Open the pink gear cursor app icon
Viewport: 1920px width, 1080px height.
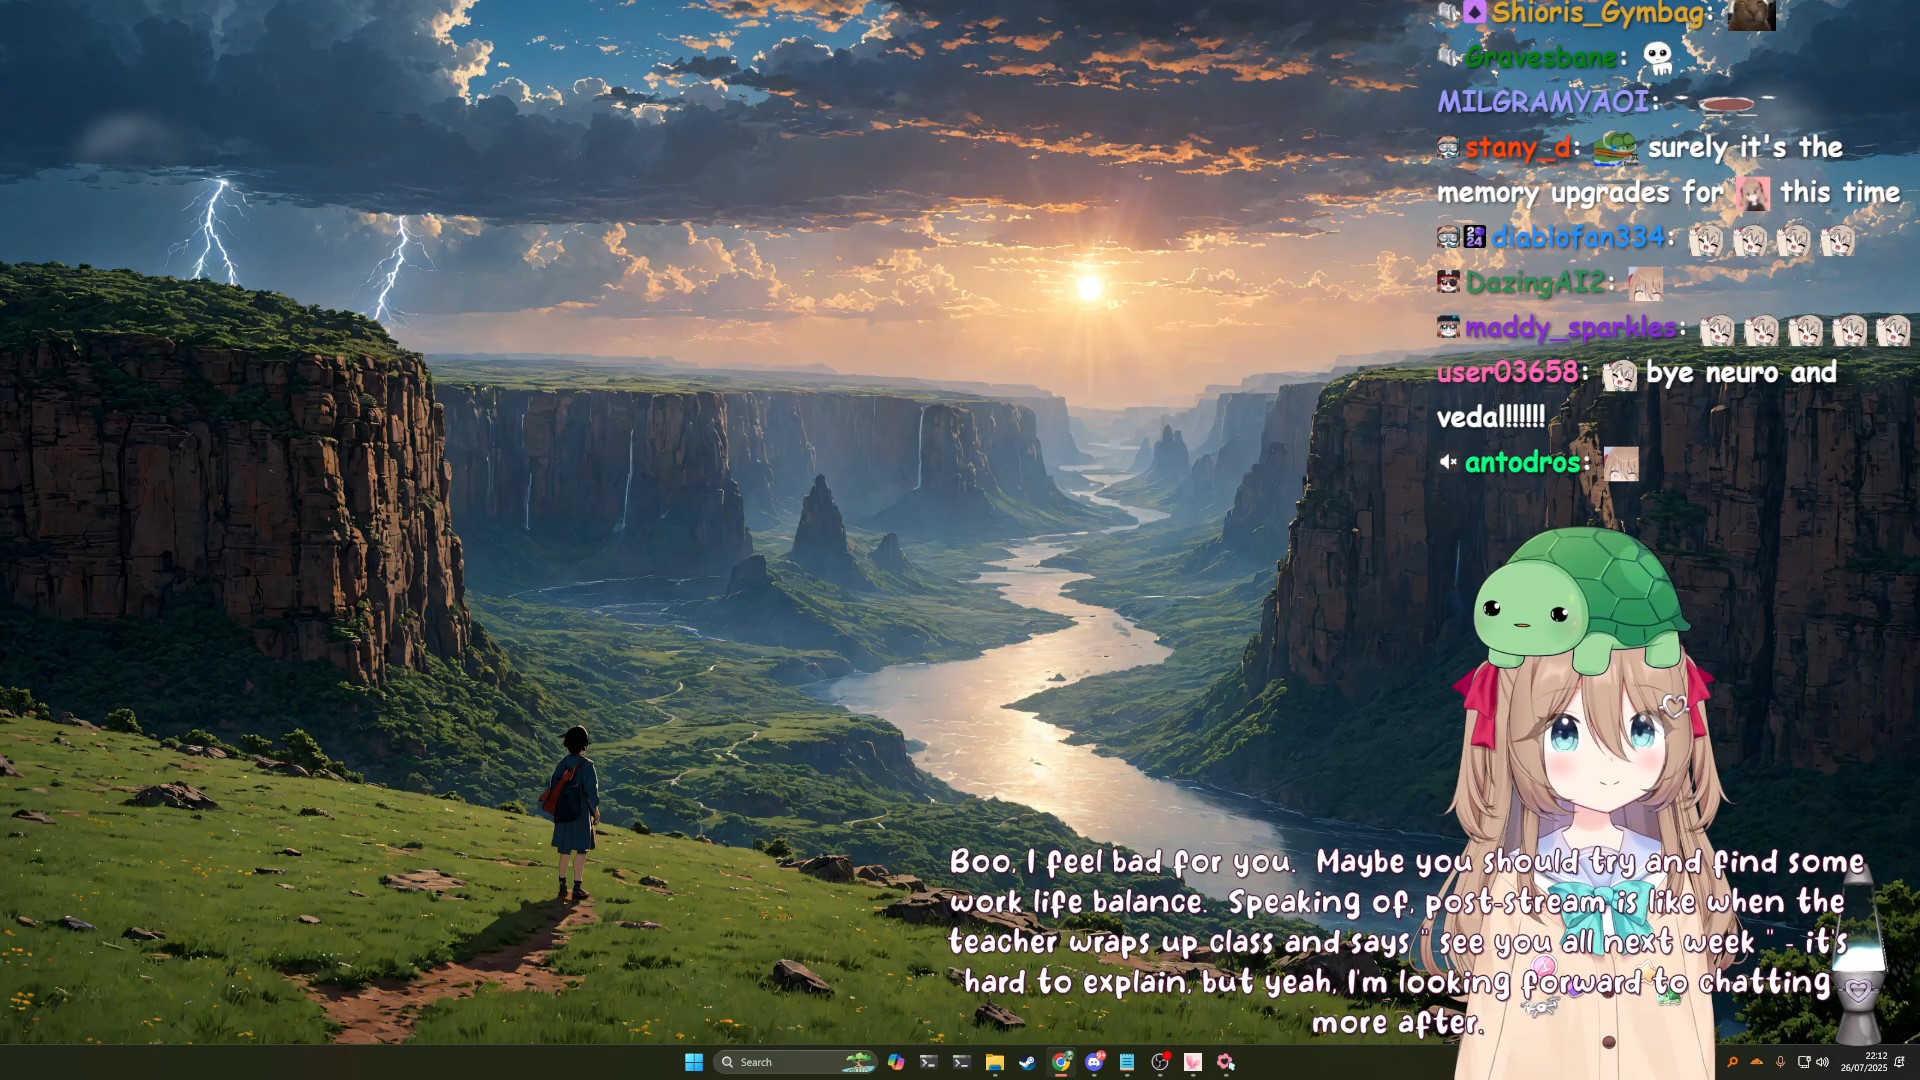coord(1226,1062)
